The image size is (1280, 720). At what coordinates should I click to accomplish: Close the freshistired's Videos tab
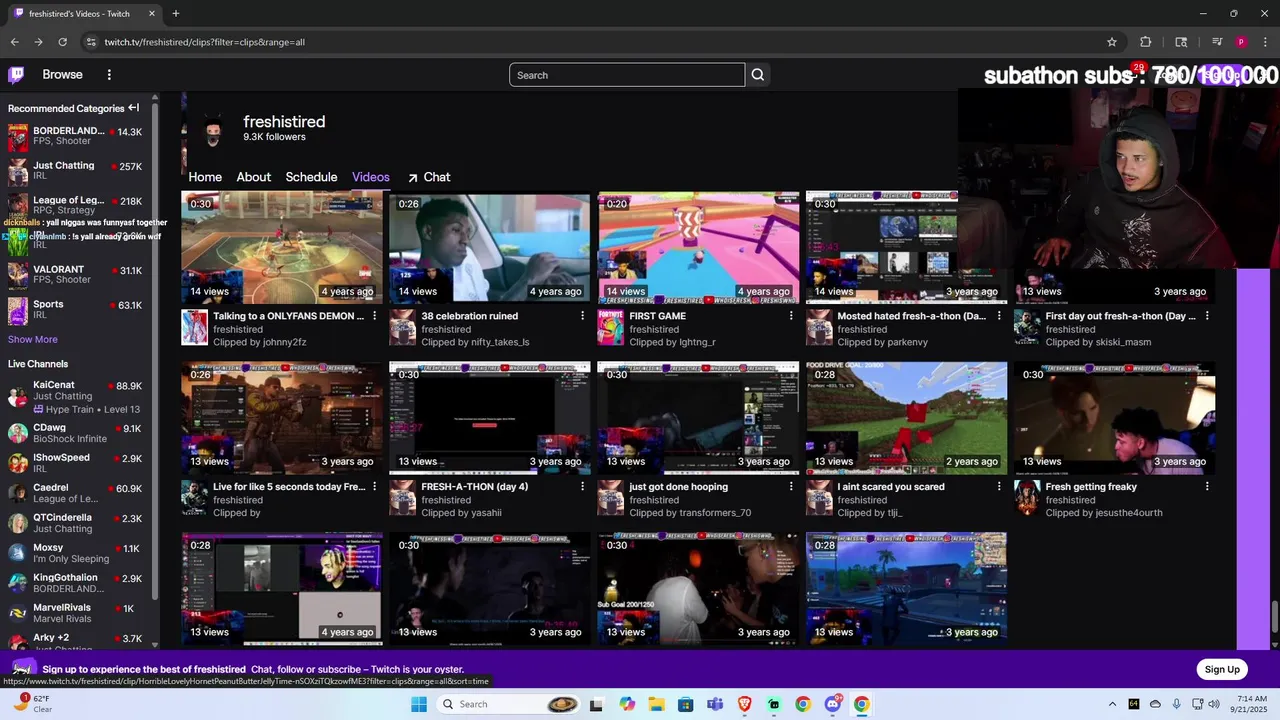[x=152, y=14]
